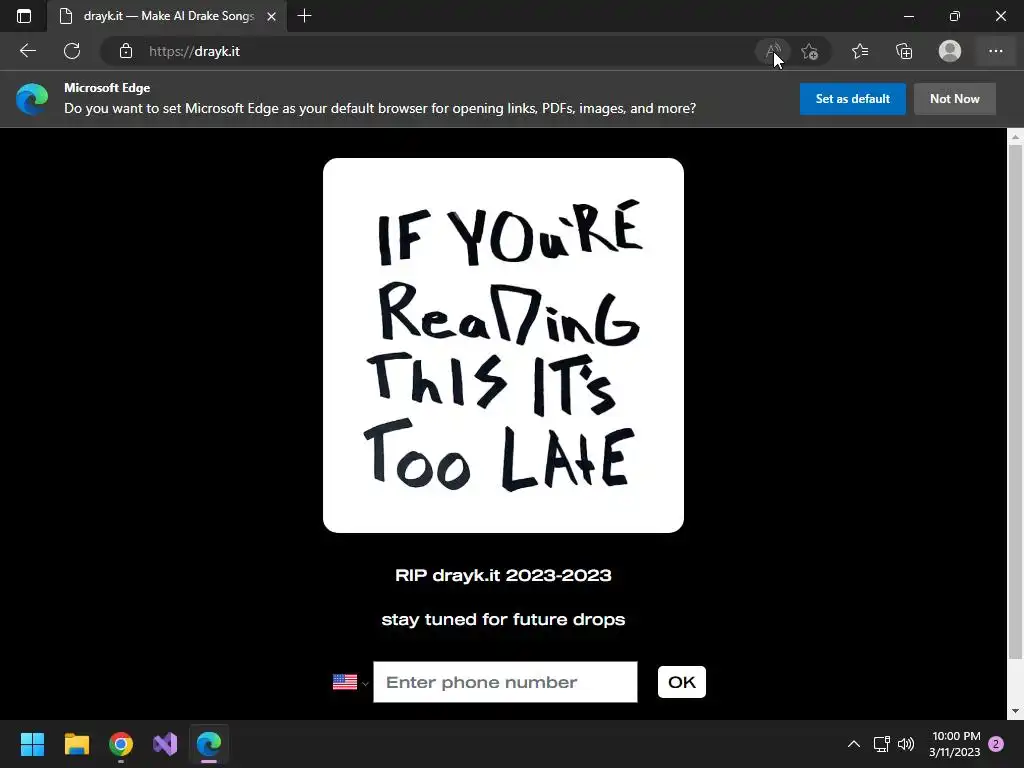Screen dimensions: 1024x768
Task: Switch to Google Chrome in the taskbar
Action: click(121, 744)
